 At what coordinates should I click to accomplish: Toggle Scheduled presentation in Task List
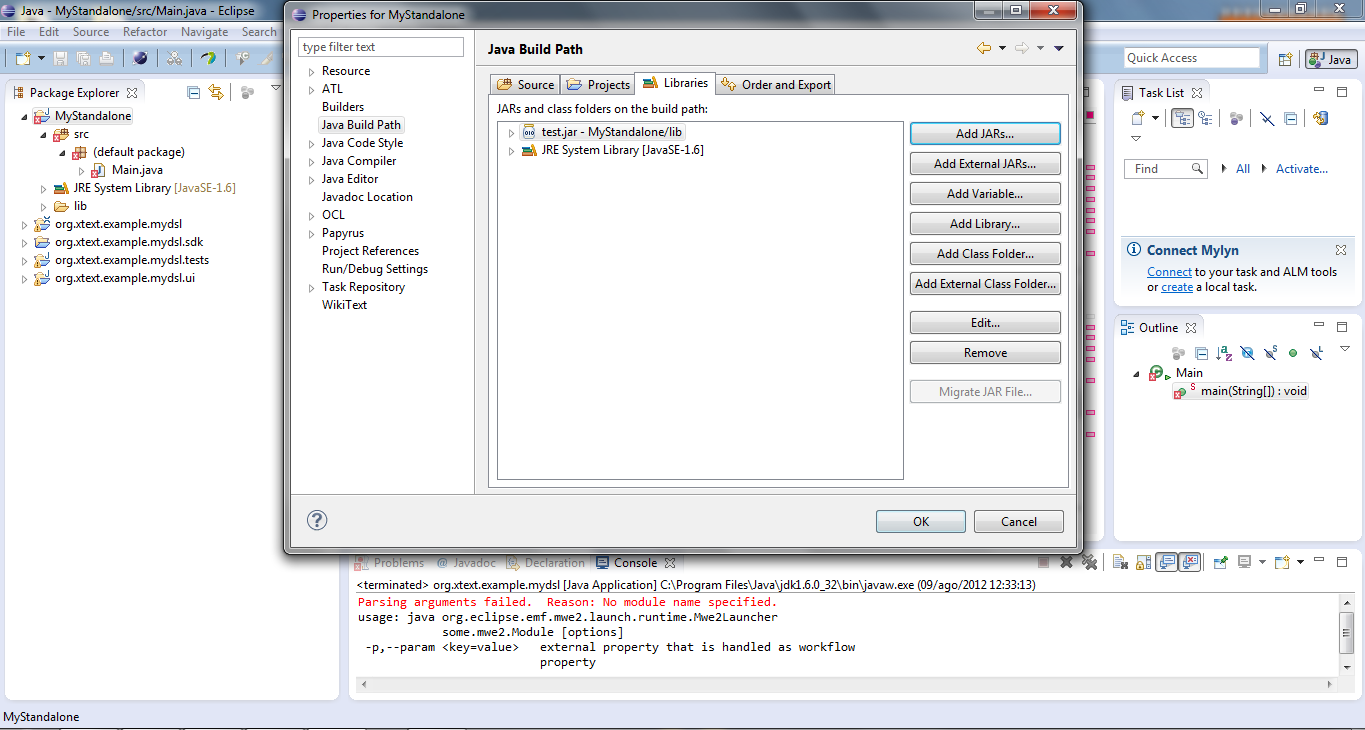1205,118
